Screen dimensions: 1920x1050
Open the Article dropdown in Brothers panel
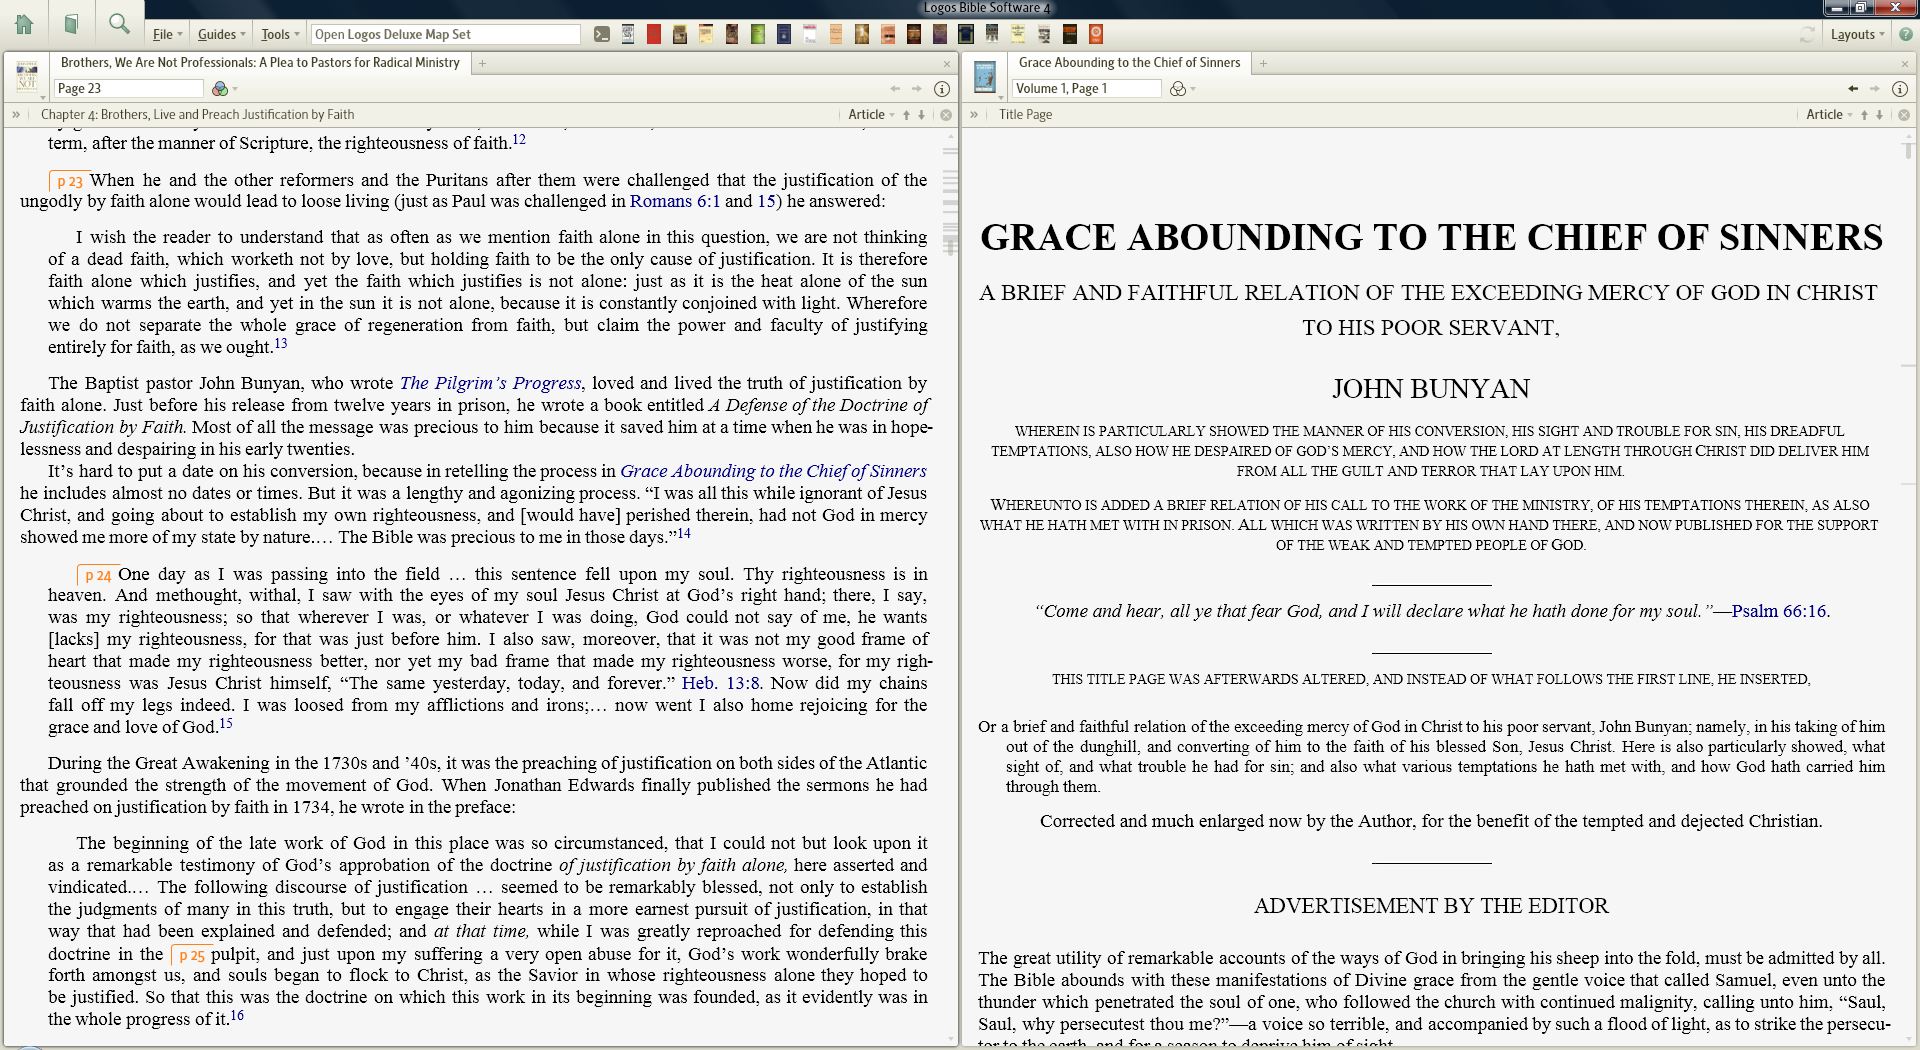pos(871,114)
